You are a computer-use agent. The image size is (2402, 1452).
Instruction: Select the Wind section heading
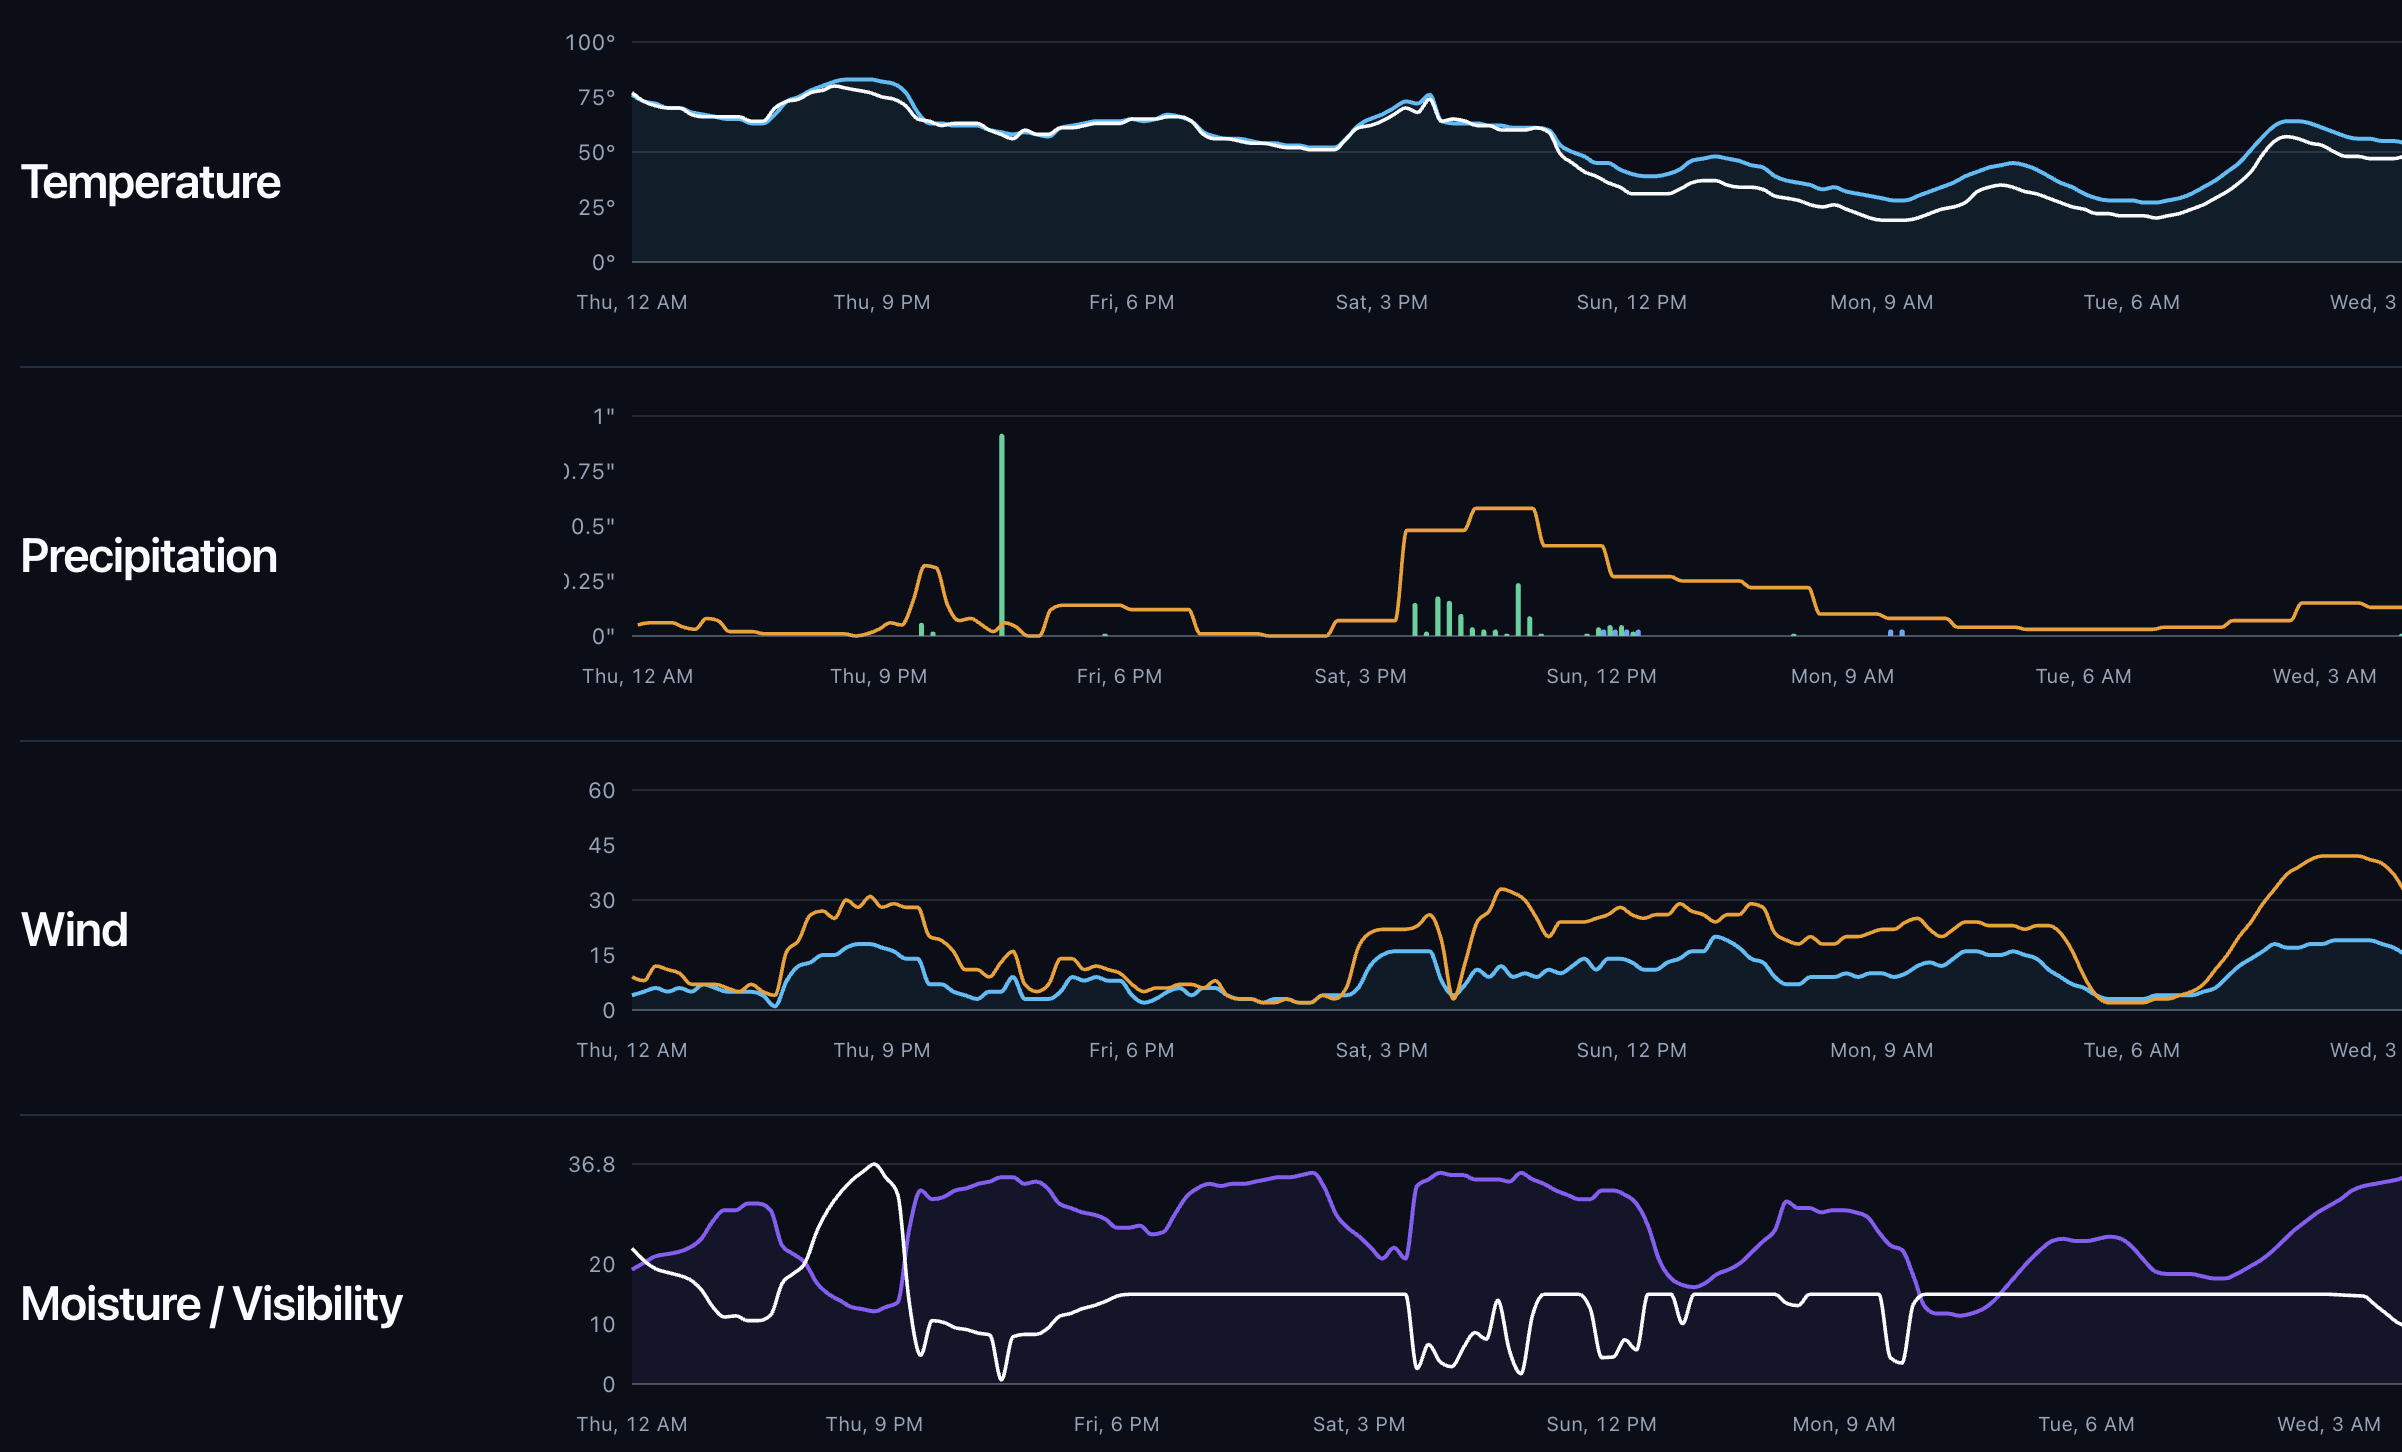click(75, 930)
